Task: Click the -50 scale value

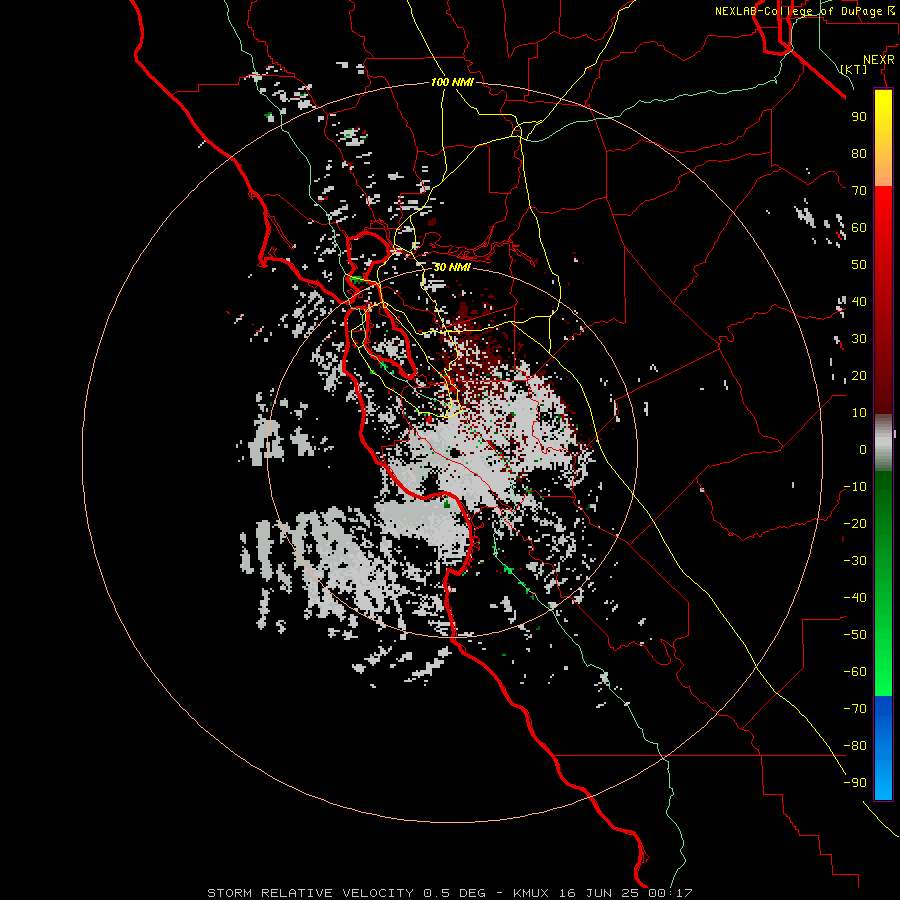Action: click(x=855, y=635)
